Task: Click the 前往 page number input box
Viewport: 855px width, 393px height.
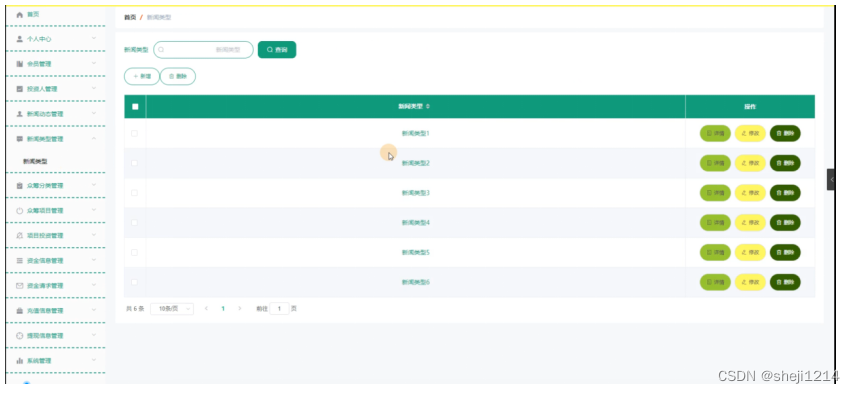Action: (x=279, y=309)
